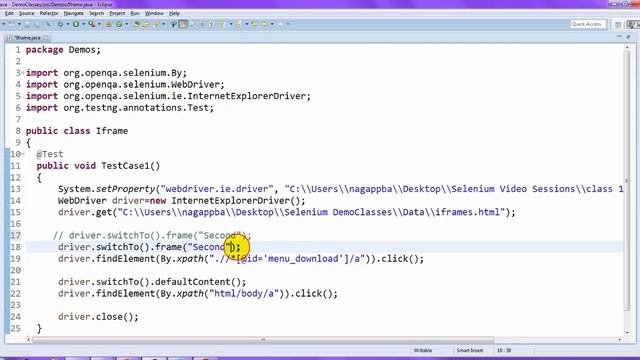Open the Help menu
The image size is (640, 360).
(x=174, y=13)
